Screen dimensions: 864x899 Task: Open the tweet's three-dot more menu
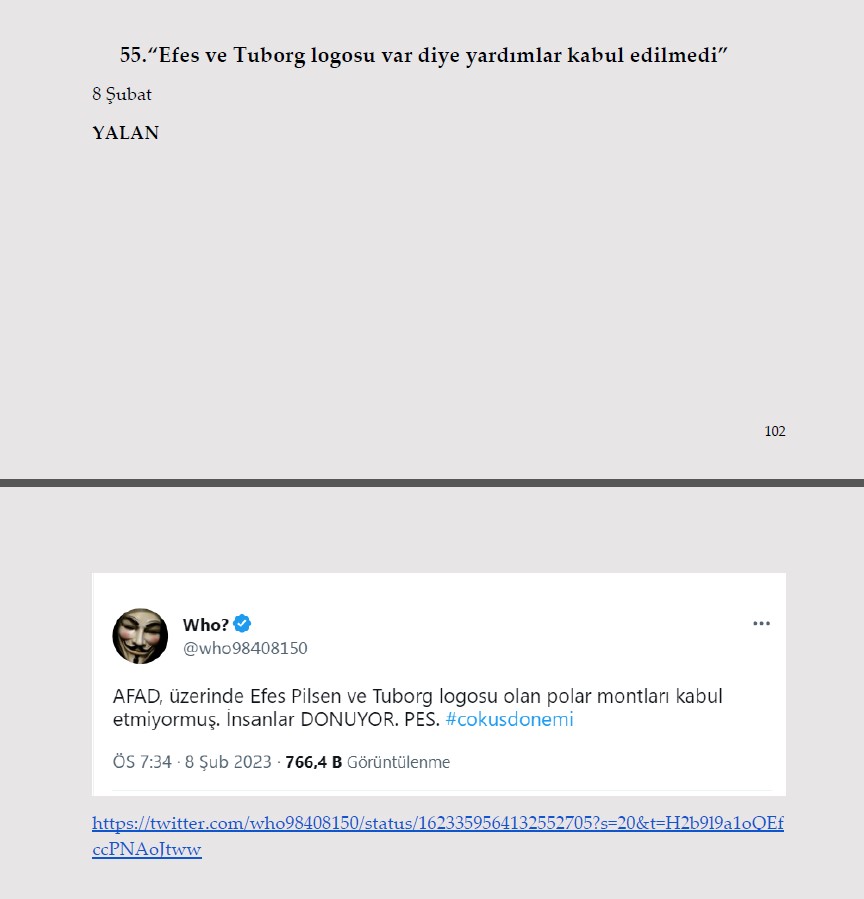point(761,623)
